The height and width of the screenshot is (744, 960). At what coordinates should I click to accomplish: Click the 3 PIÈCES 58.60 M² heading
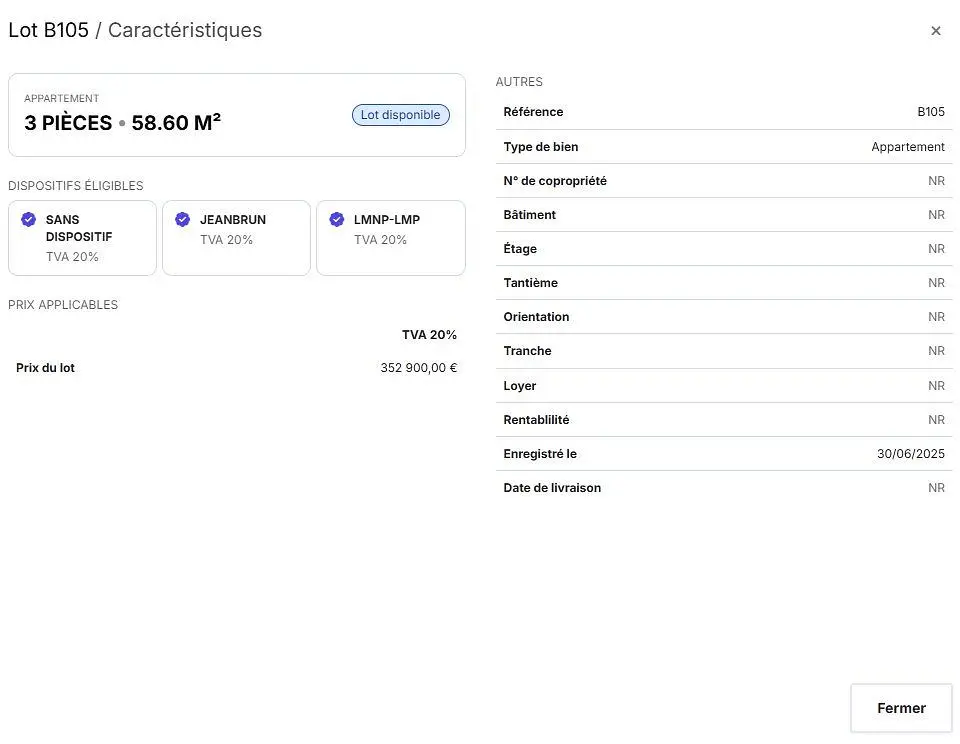122,122
